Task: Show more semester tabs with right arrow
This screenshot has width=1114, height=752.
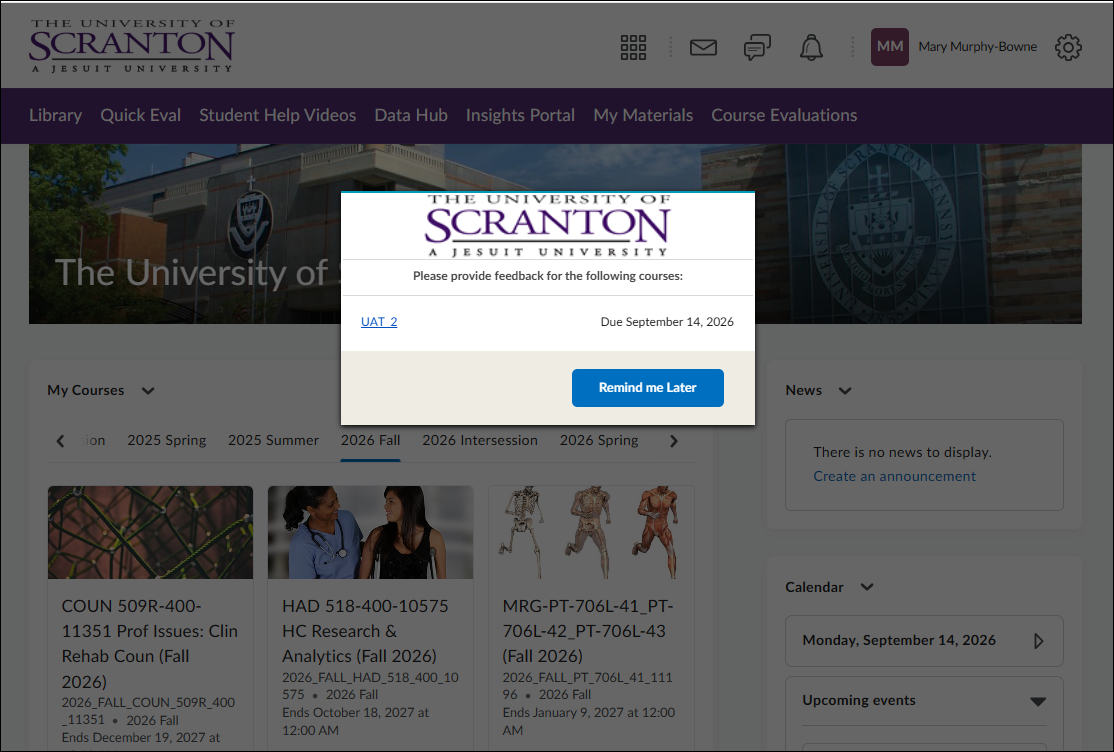Action: click(x=674, y=441)
